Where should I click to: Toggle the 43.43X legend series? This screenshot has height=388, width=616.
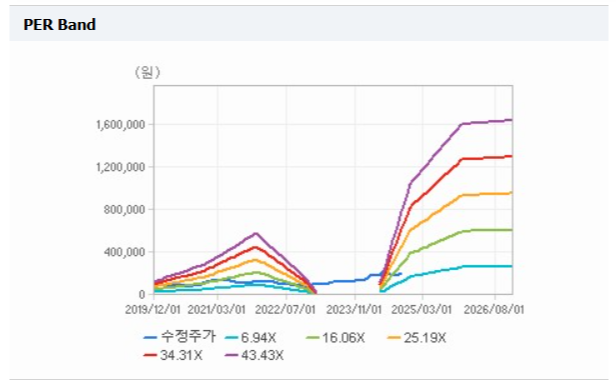(x=254, y=355)
